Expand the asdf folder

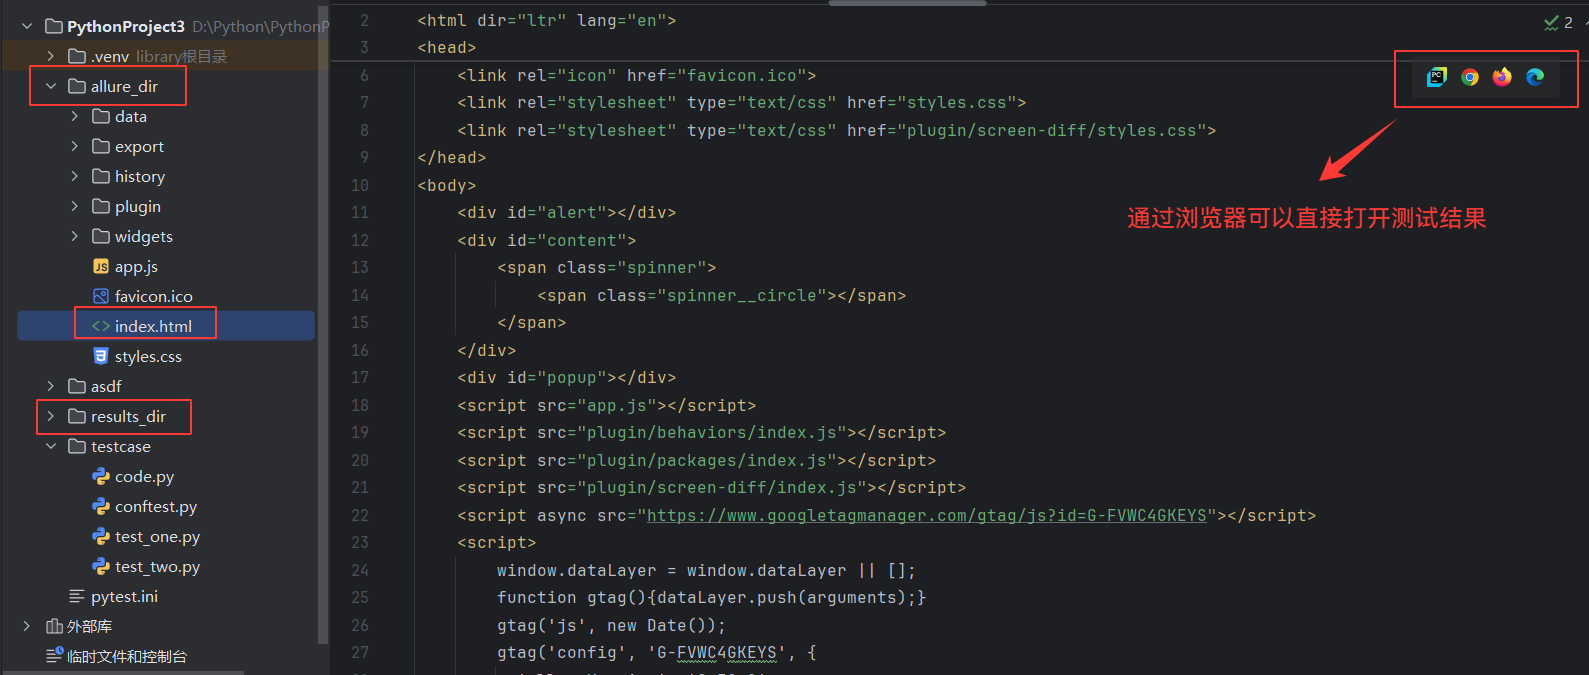(x=51, y=386)
